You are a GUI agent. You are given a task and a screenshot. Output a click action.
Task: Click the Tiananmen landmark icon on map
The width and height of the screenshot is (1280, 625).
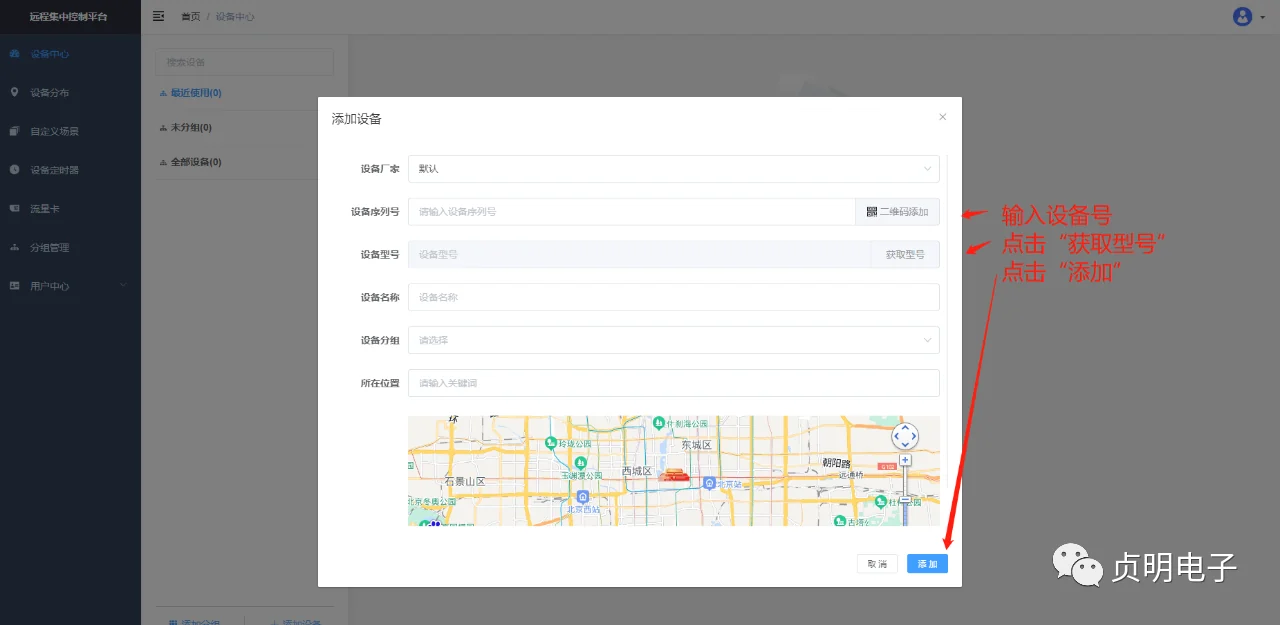pos(675,473)
